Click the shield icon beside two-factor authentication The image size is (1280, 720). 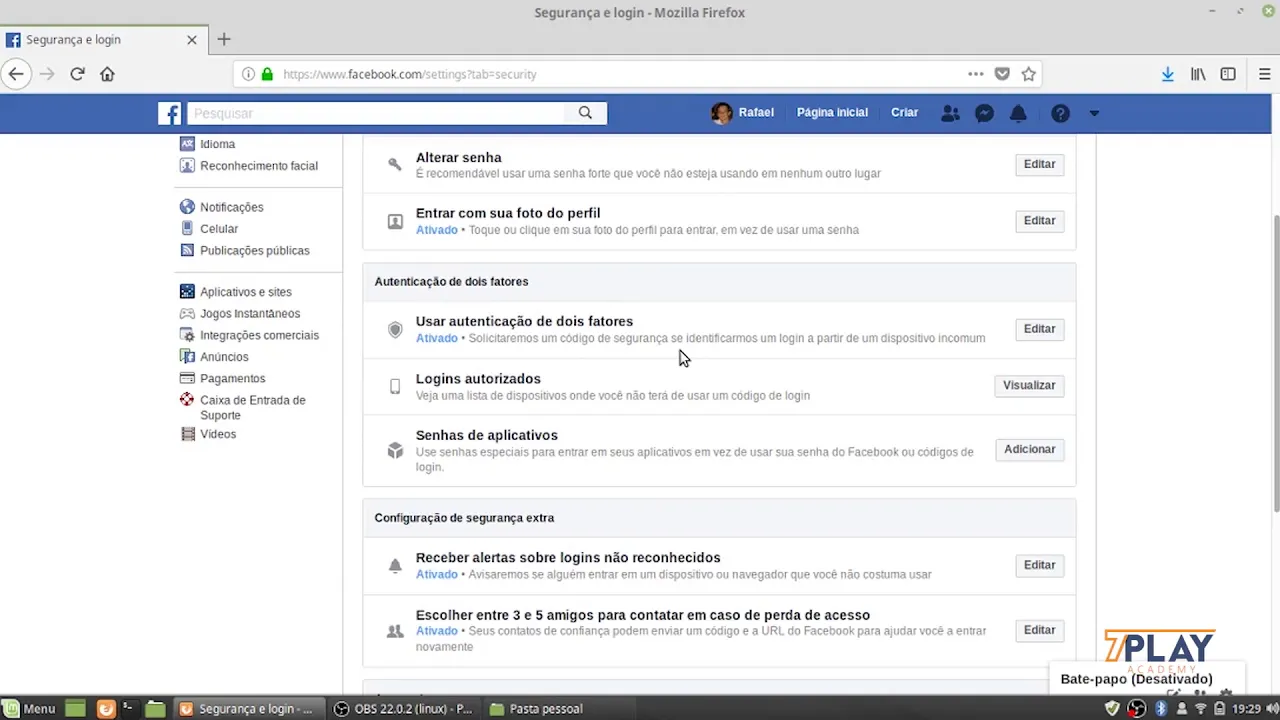pyautogui.click(x=395, y=329)
